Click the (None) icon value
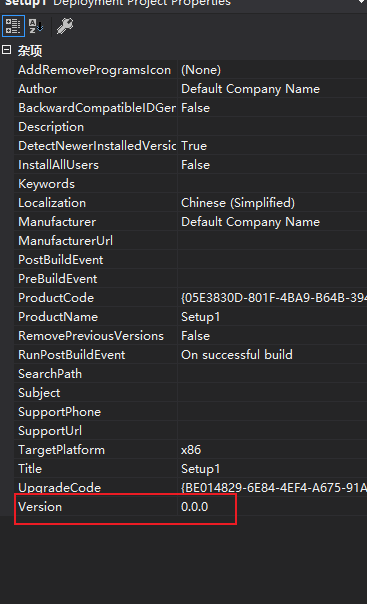Viewport: 367px width, 604px height. point(201,70)
